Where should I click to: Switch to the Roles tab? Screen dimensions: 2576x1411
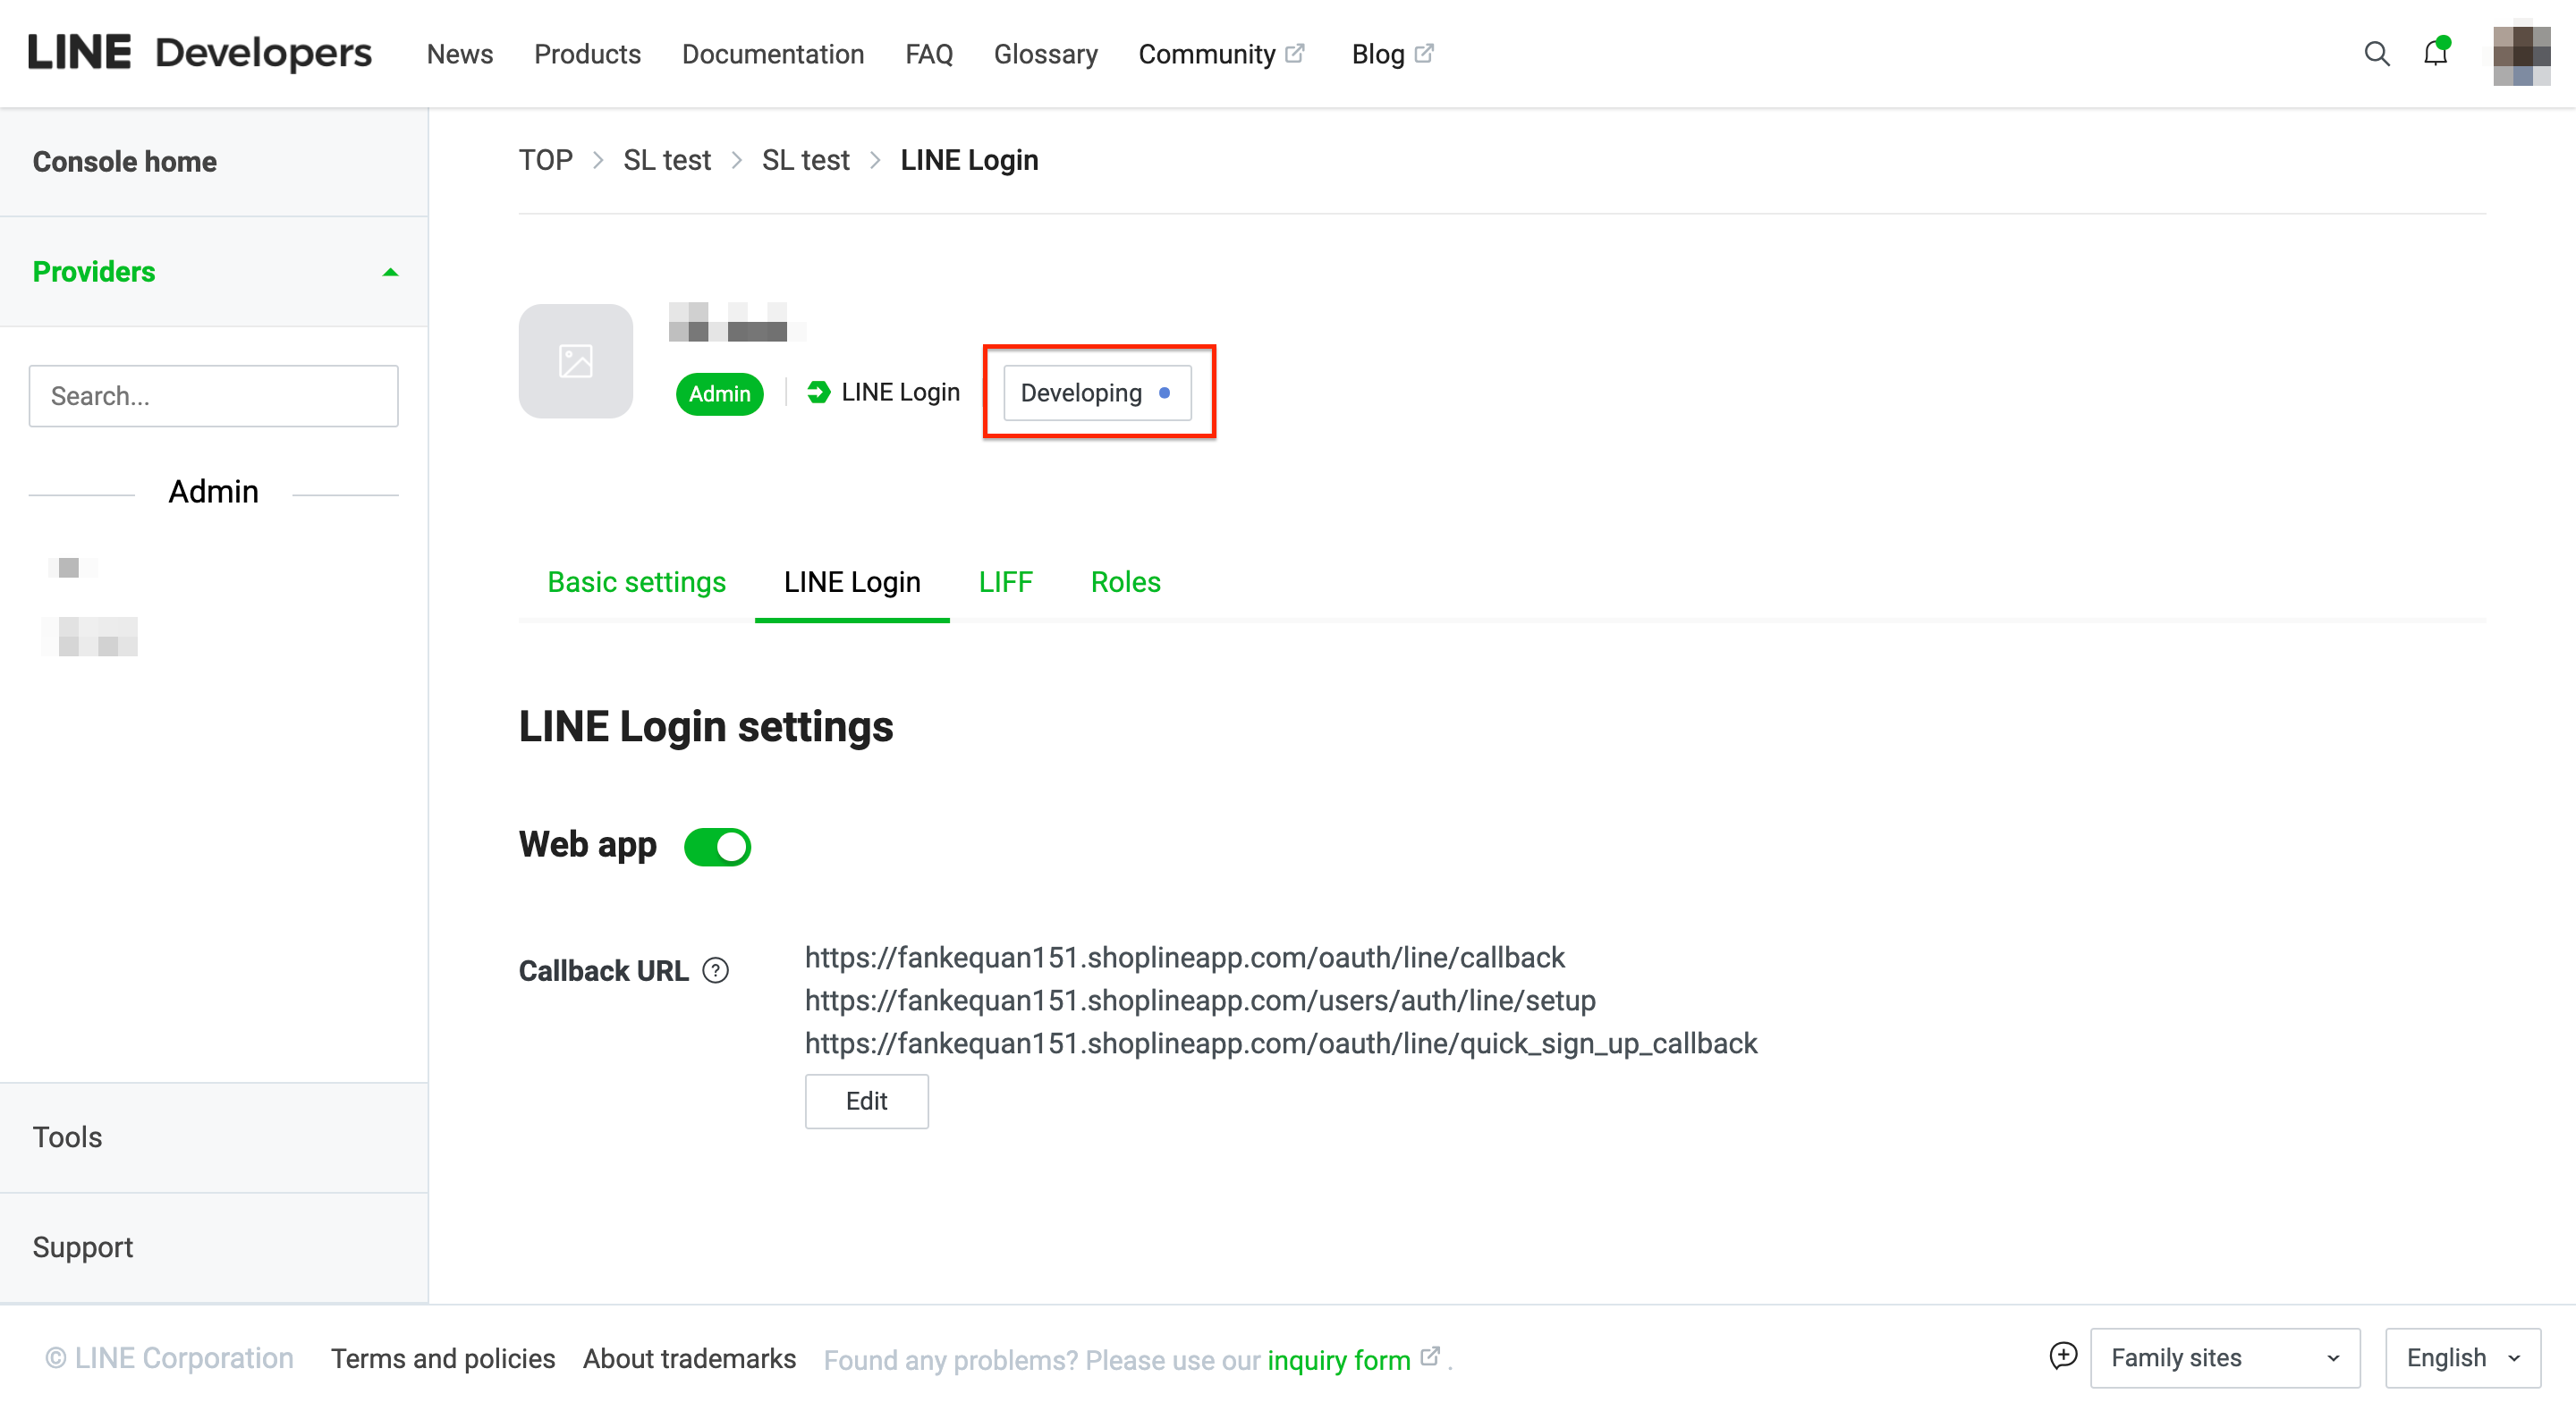(x=1125, y=582)
